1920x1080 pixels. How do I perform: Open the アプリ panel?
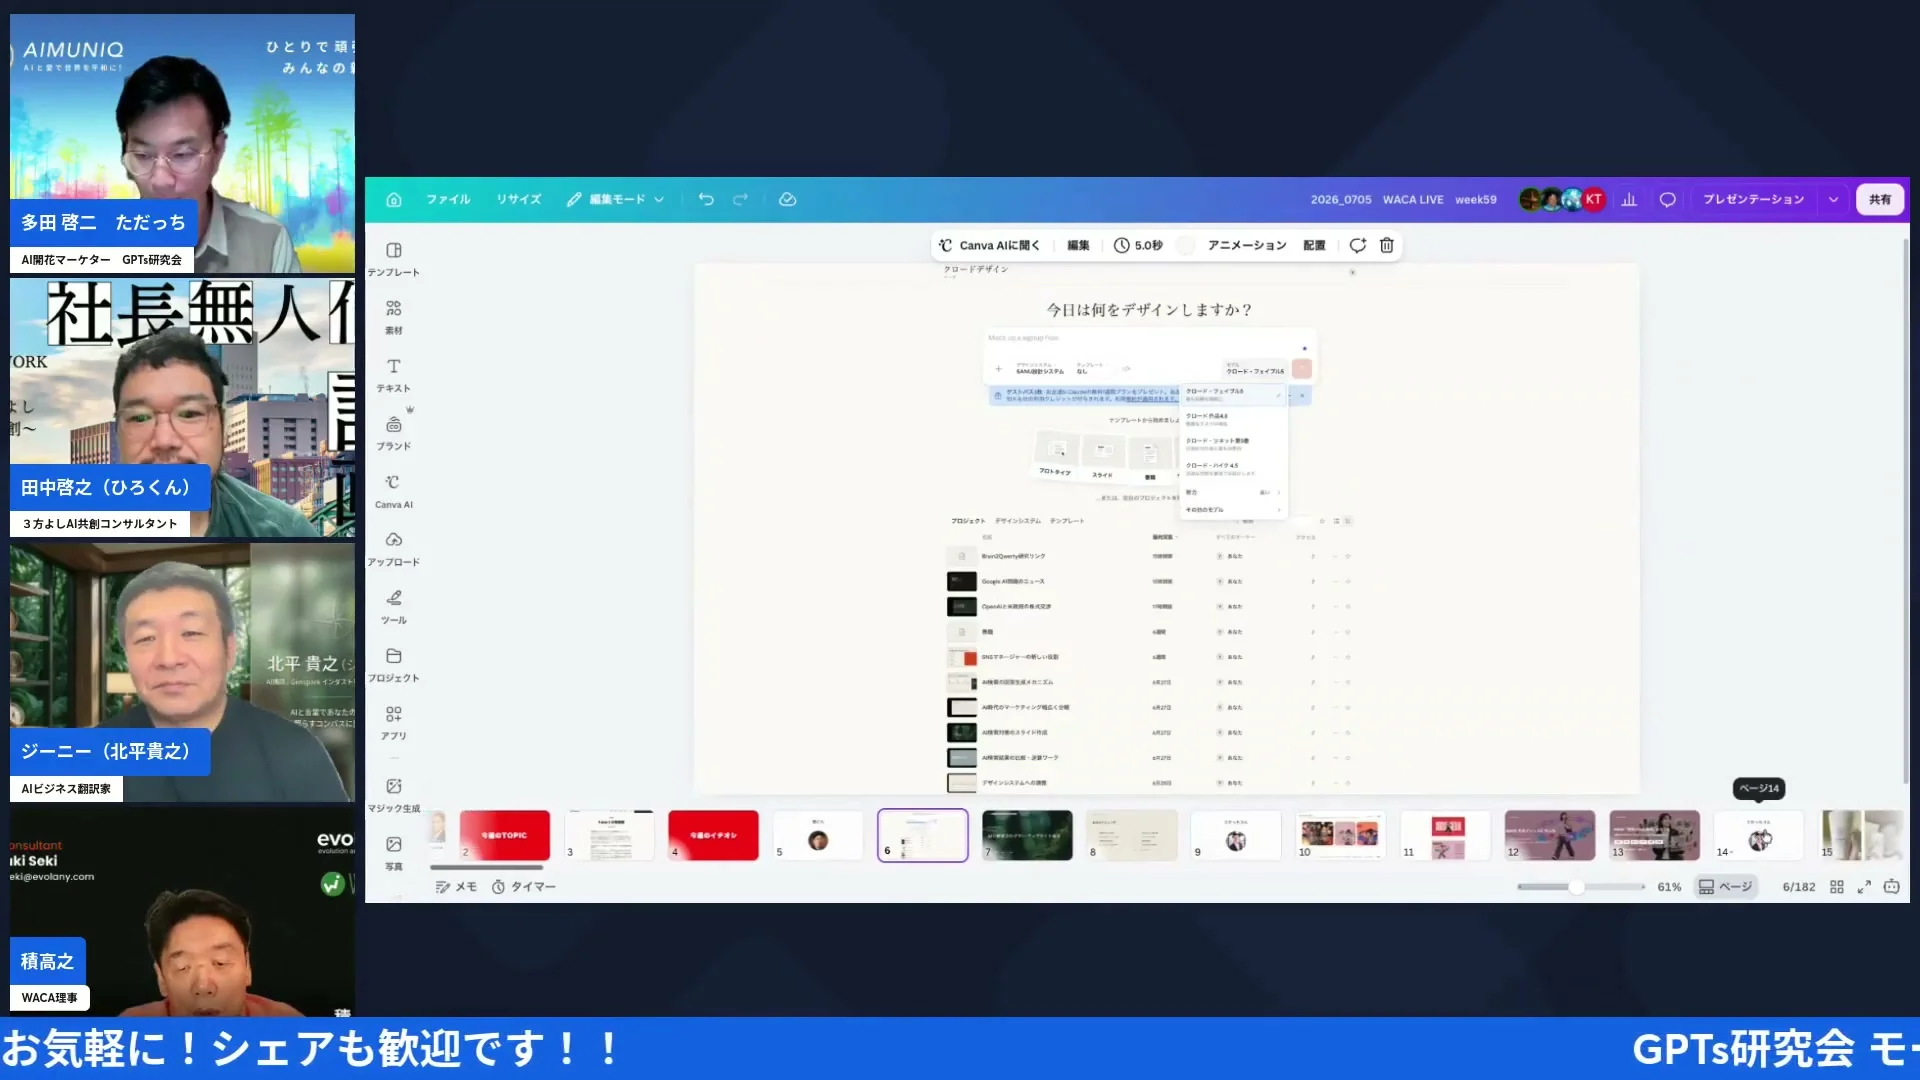tap(394, 723)
